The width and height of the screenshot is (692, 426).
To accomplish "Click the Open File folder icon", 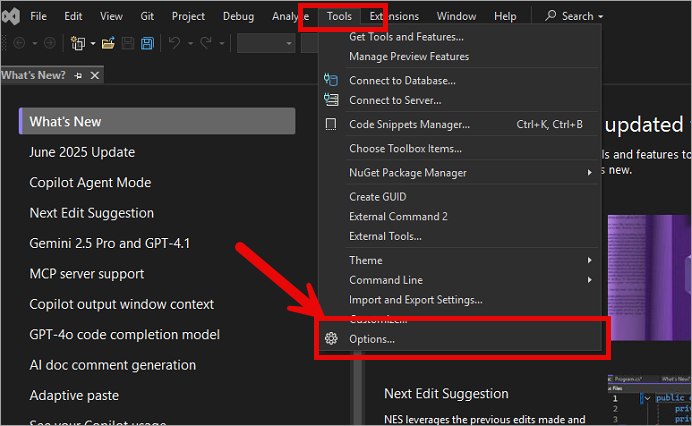I will [108, 43].
